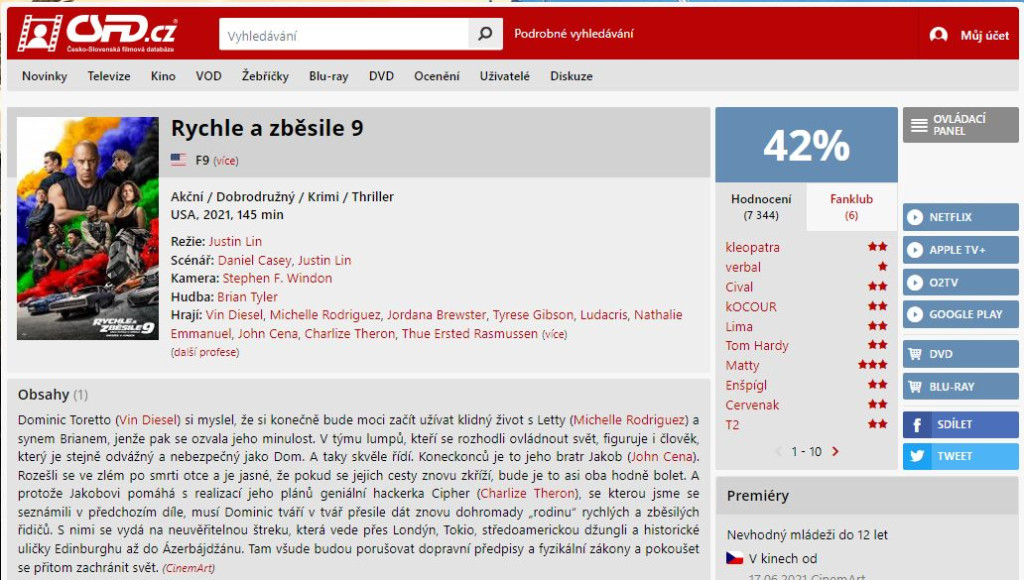The image size is (1024, 580).
Task: Open user kleopatra's profile
Action: [x=752, y=248]
